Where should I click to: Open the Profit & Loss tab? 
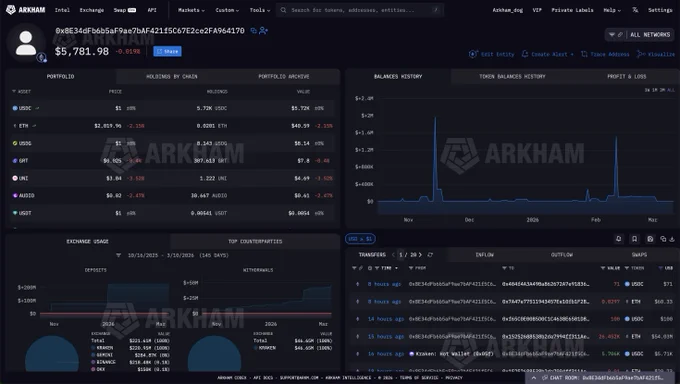[626, 76]
